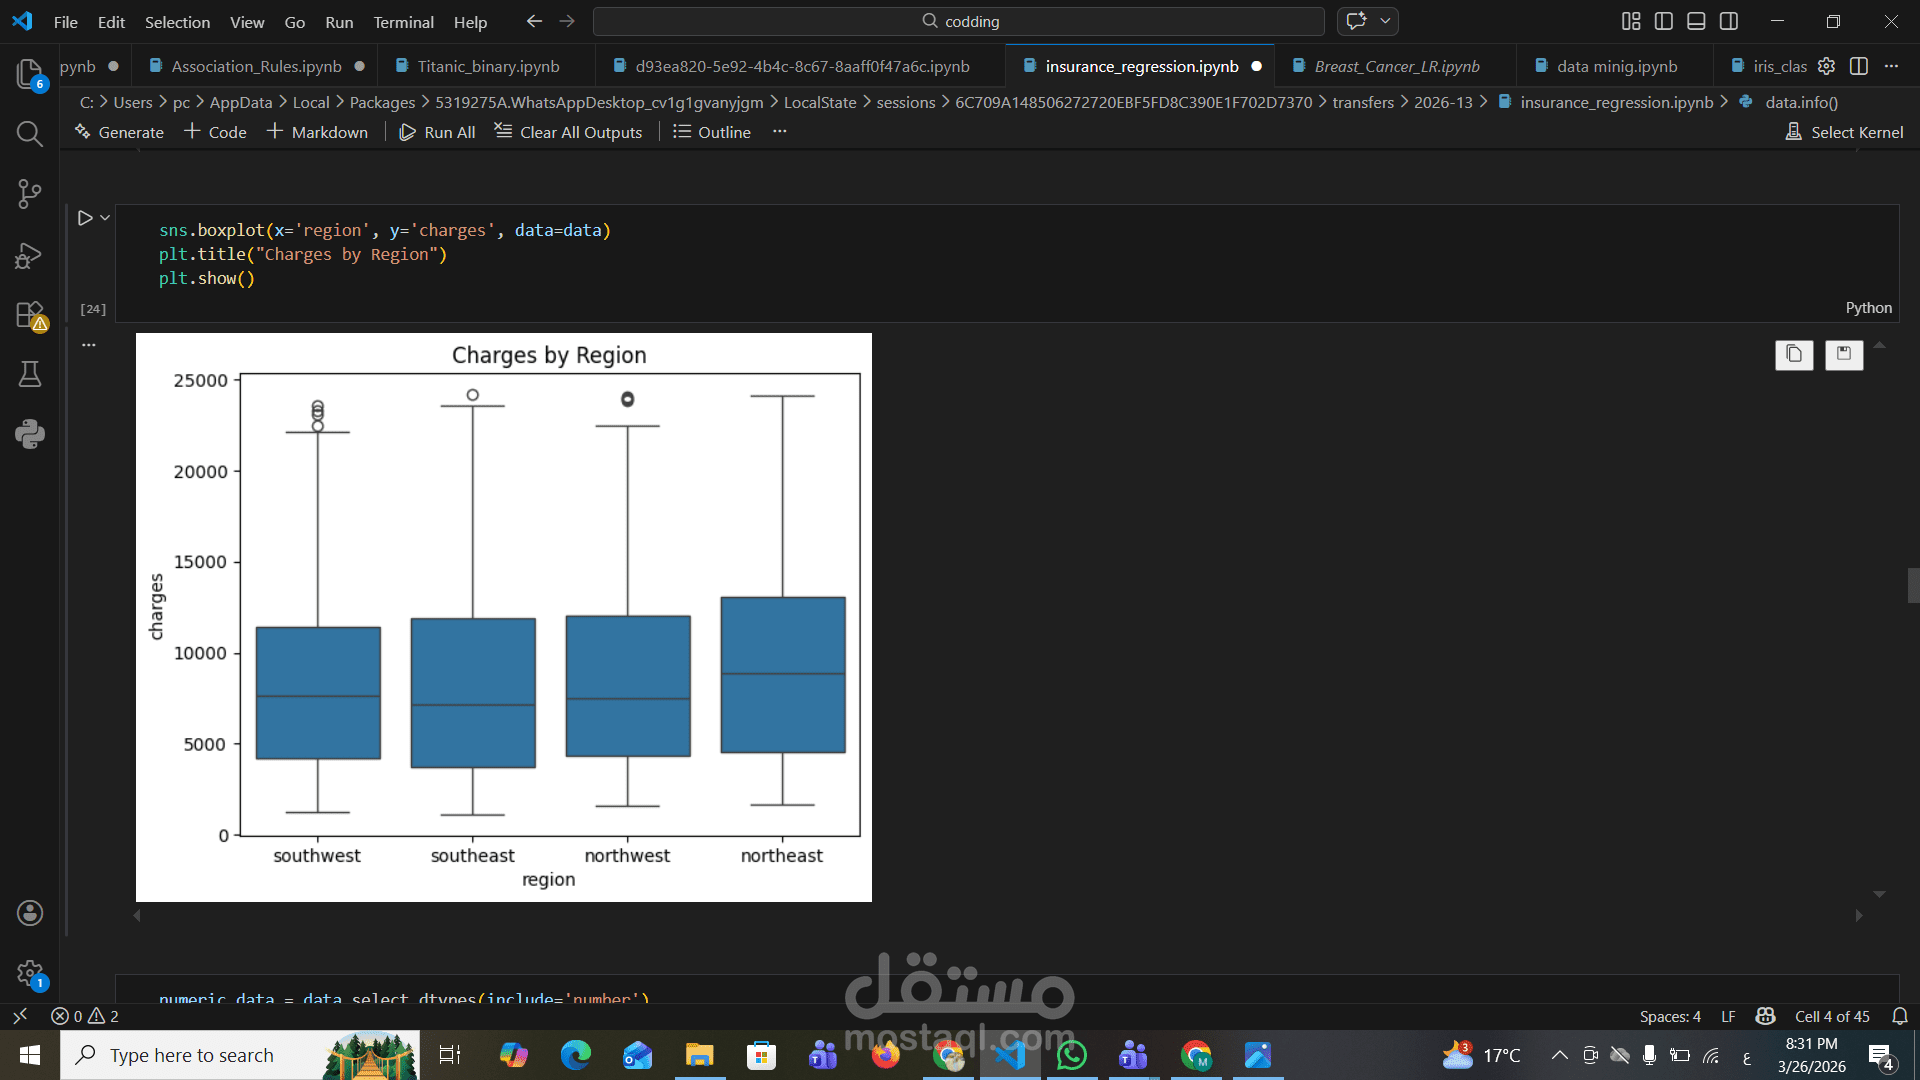Open the Explorer view in activity bar
Image resolution: width=1920 pixels, height=1080 pixels.
click(29, 73)
